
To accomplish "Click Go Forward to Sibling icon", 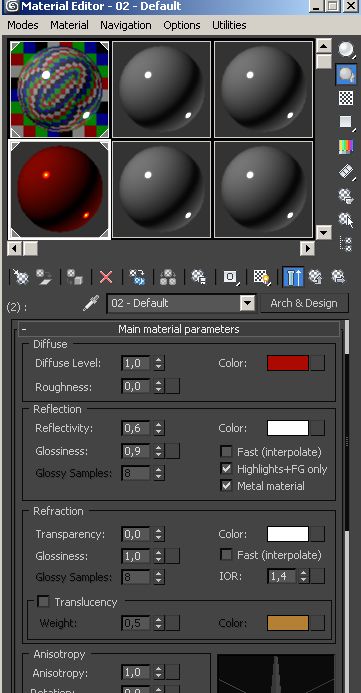I will [x=338, y=277].
